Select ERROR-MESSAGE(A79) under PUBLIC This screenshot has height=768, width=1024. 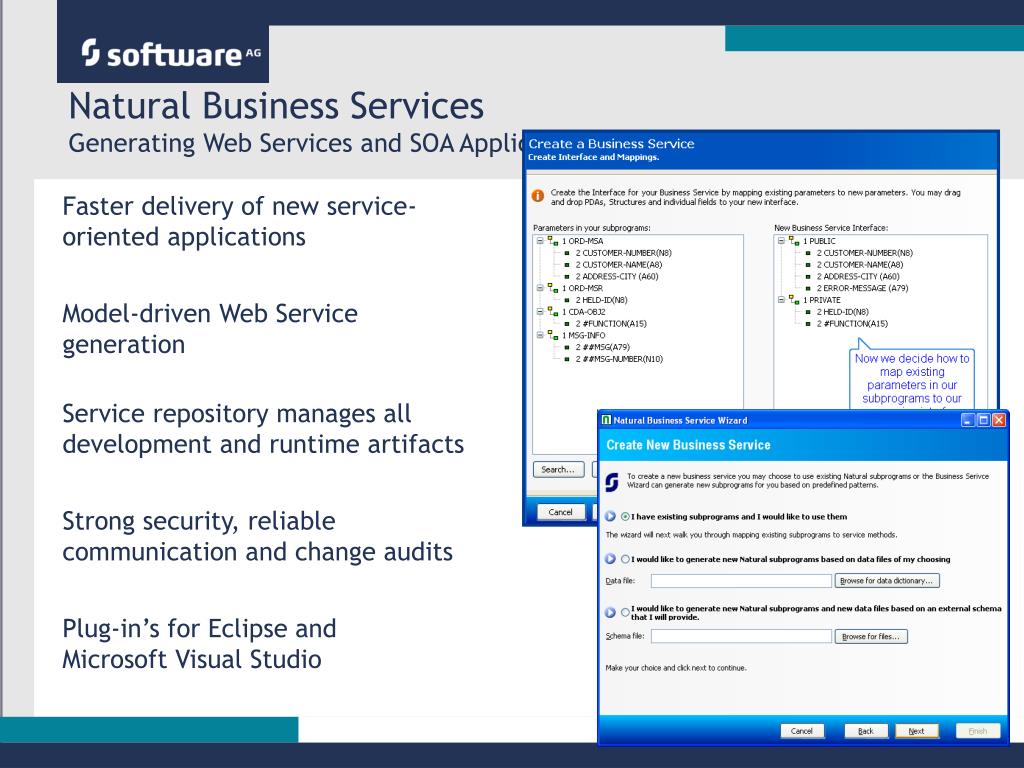[x=862, y=288]
